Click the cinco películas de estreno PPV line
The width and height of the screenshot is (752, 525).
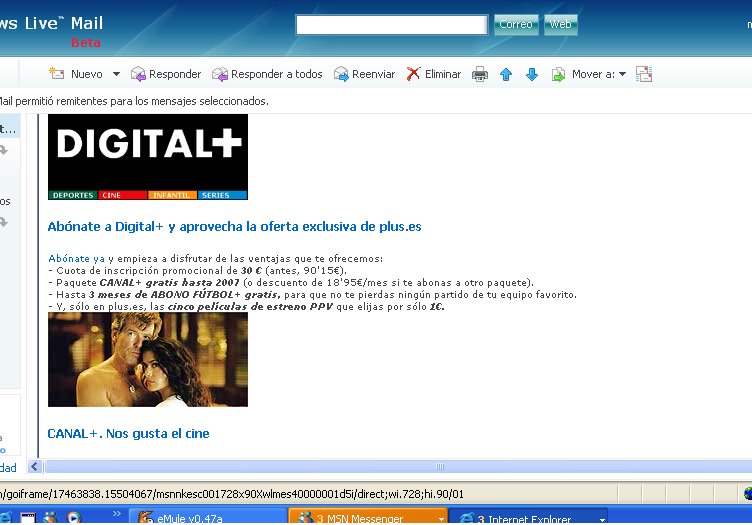[x=247, y=306]
